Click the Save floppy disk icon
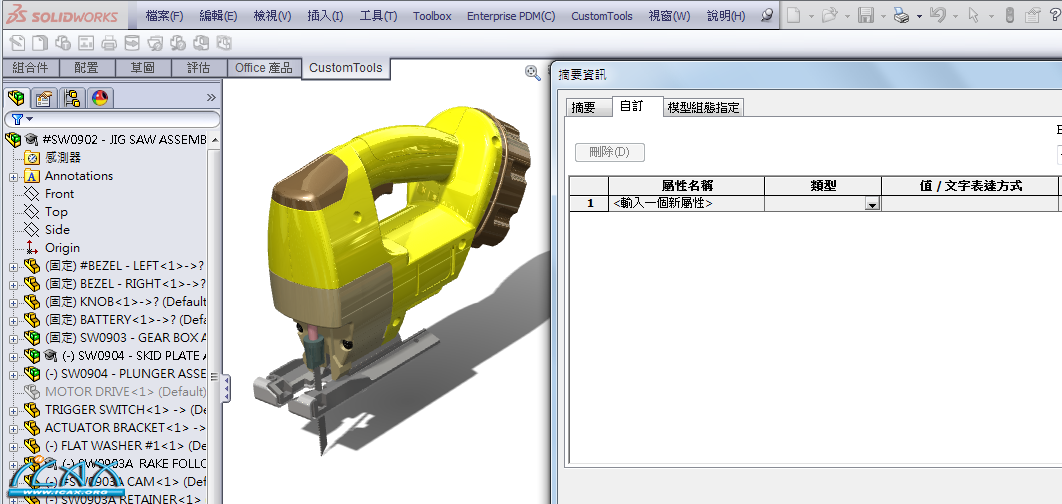1062x504 pixels. click(866, 16)
